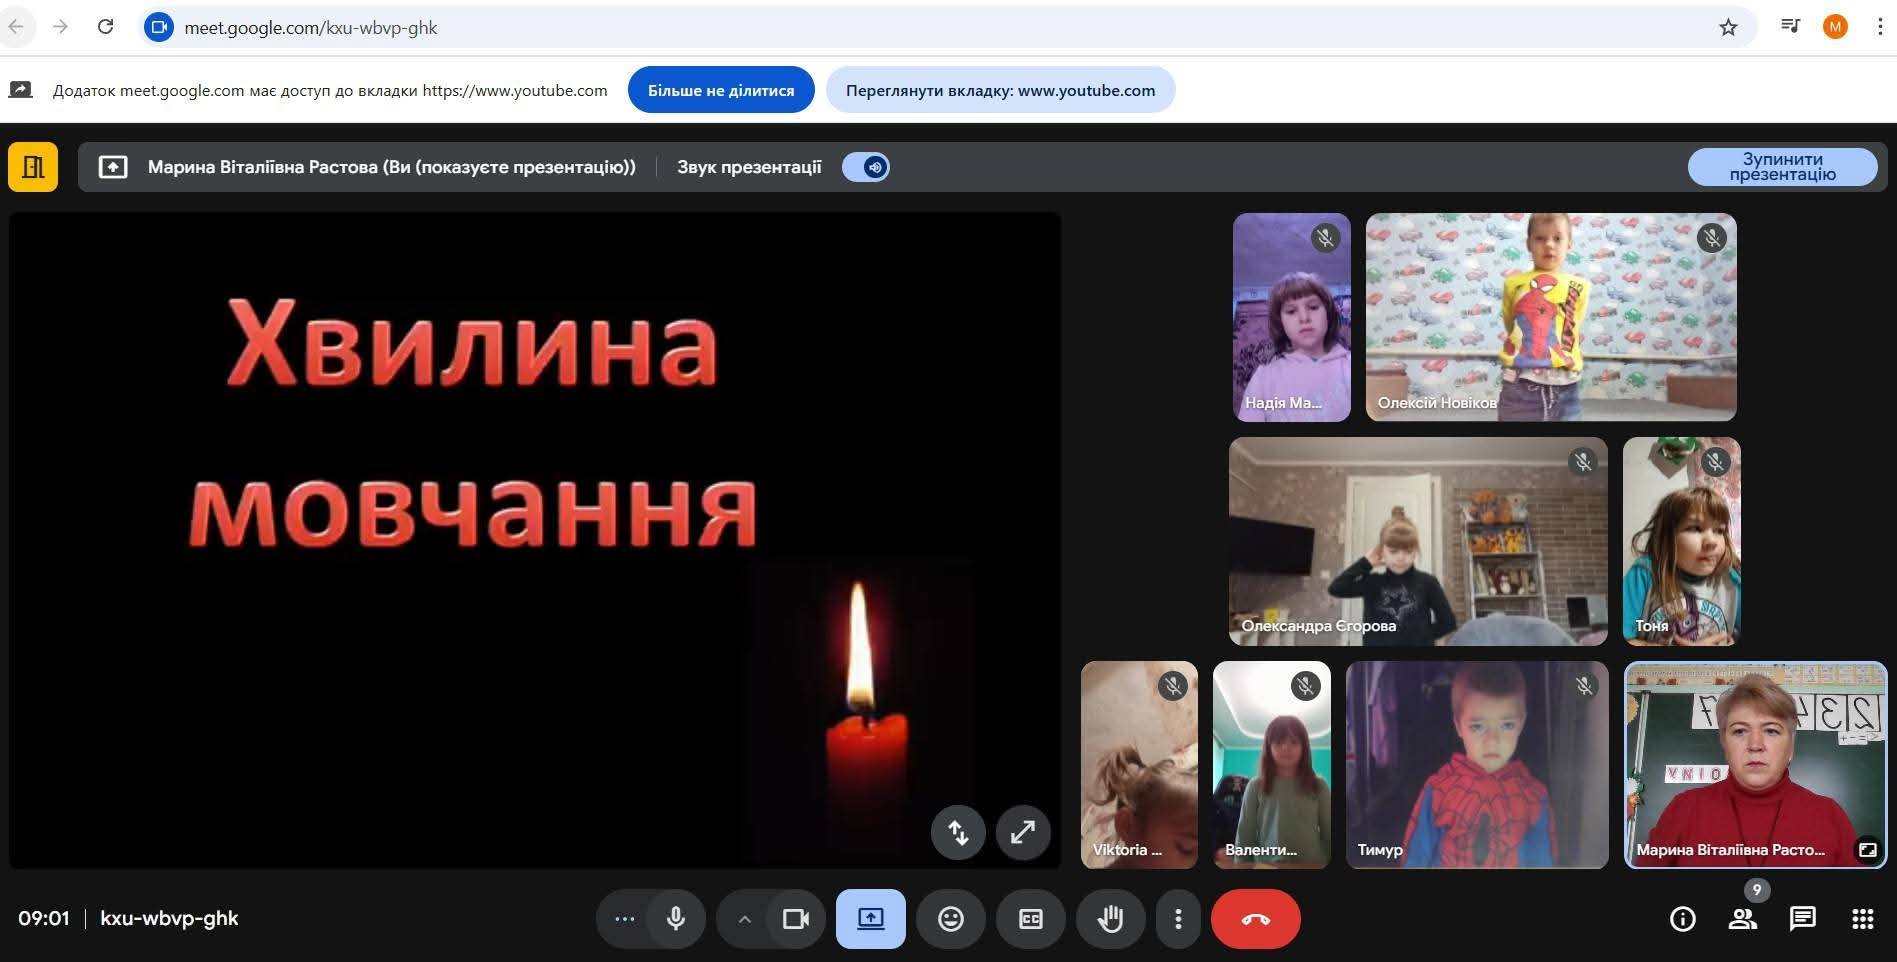1897x962 pixels.
Task: Open more options vertical dots menu
Action: click(1178, 919)
